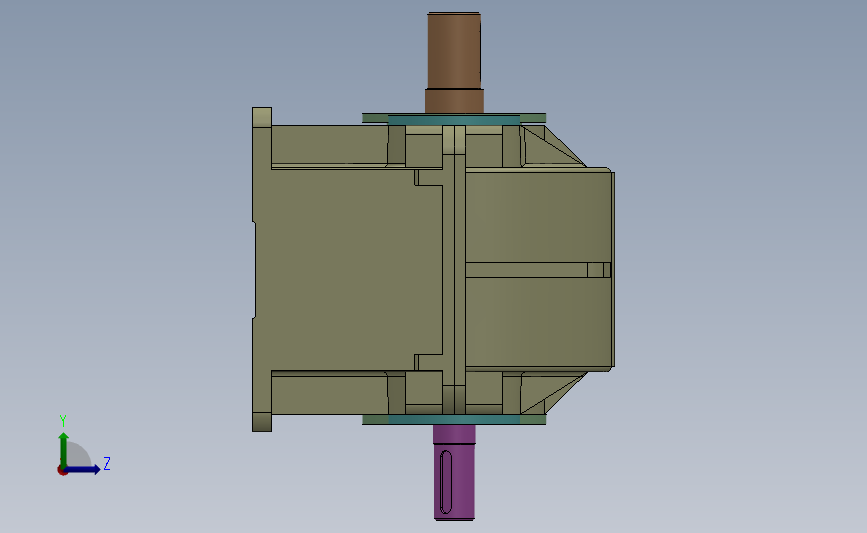This screenshot has height=533, width=867.
Task: Click the keyway slot on purple shaft
Action: (x=446, y=482)
